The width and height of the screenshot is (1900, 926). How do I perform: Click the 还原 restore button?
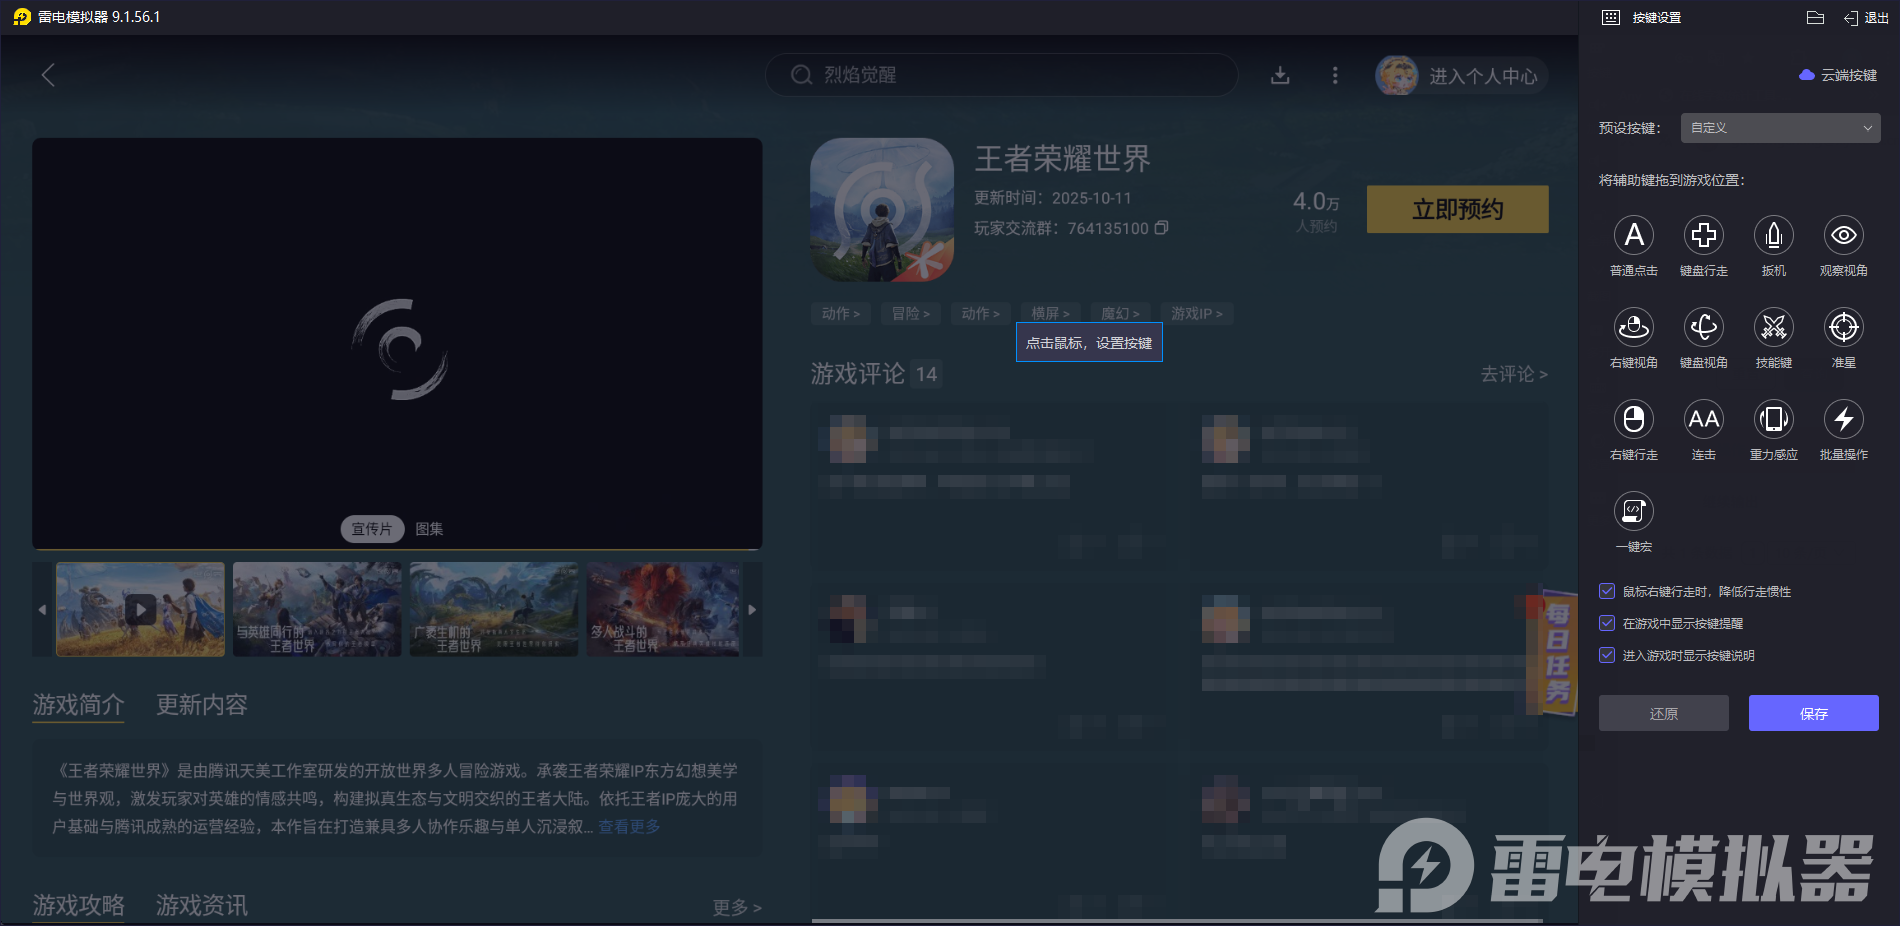coord(1664,713)
